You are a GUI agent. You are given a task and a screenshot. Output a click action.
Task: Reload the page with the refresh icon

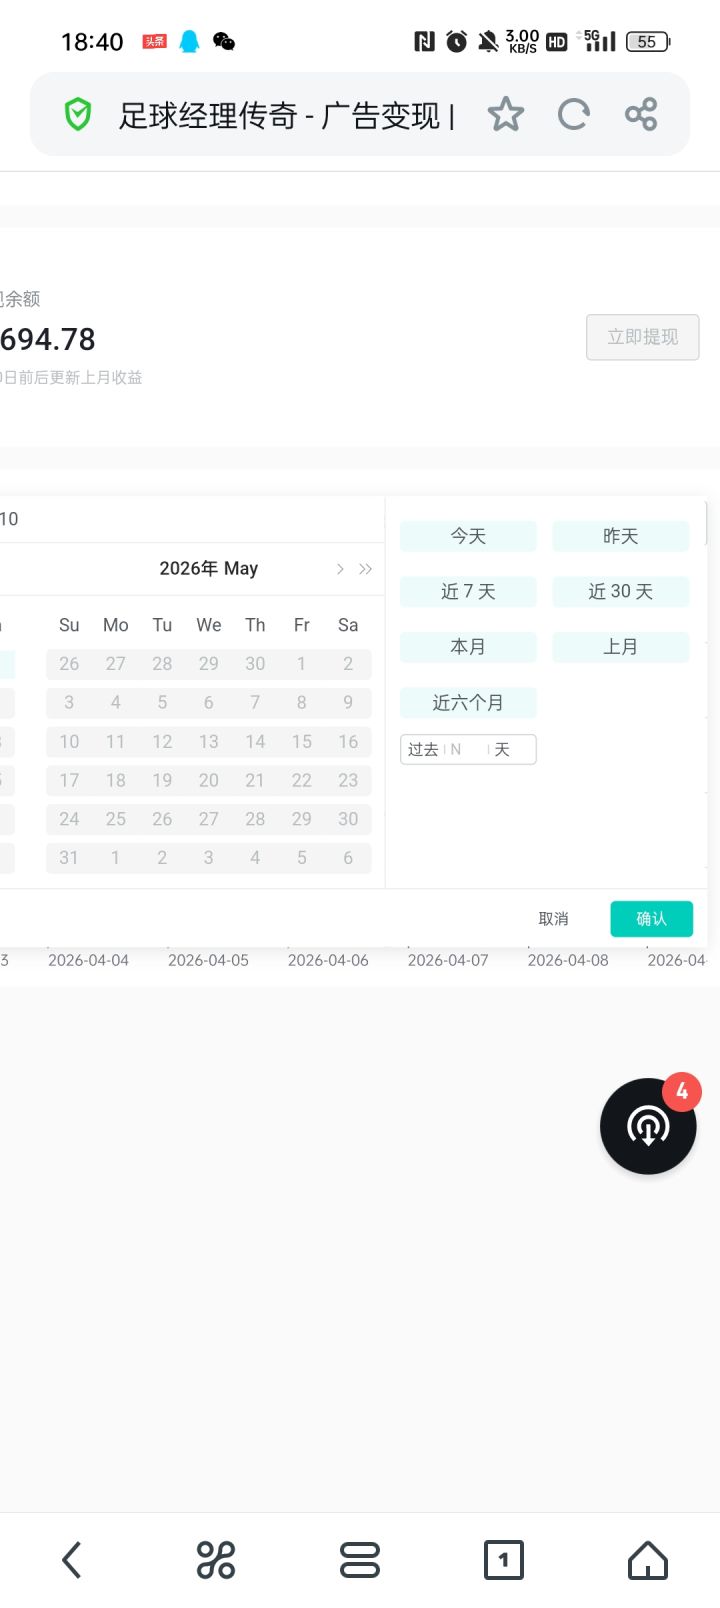573,115
